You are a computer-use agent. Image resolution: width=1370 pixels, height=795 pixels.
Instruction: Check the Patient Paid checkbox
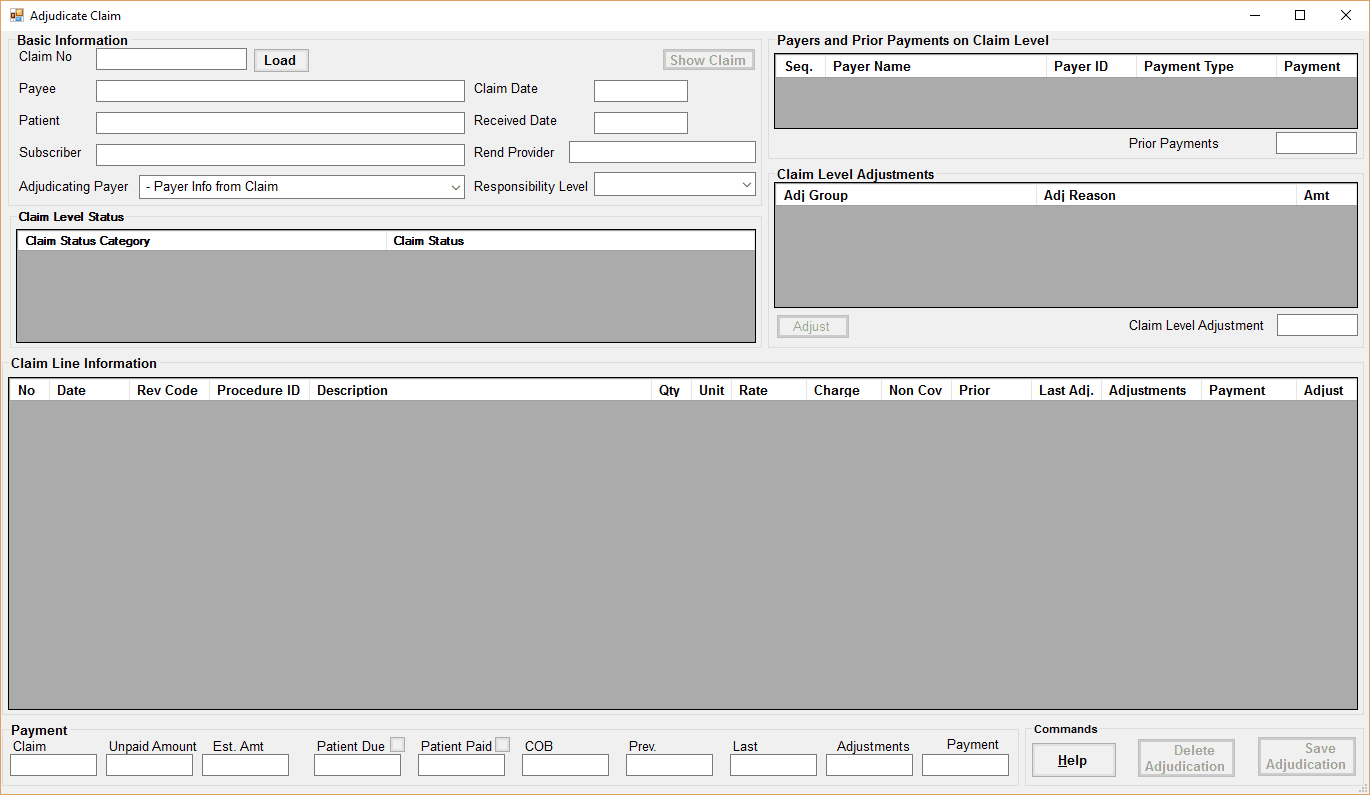[502, 744]
